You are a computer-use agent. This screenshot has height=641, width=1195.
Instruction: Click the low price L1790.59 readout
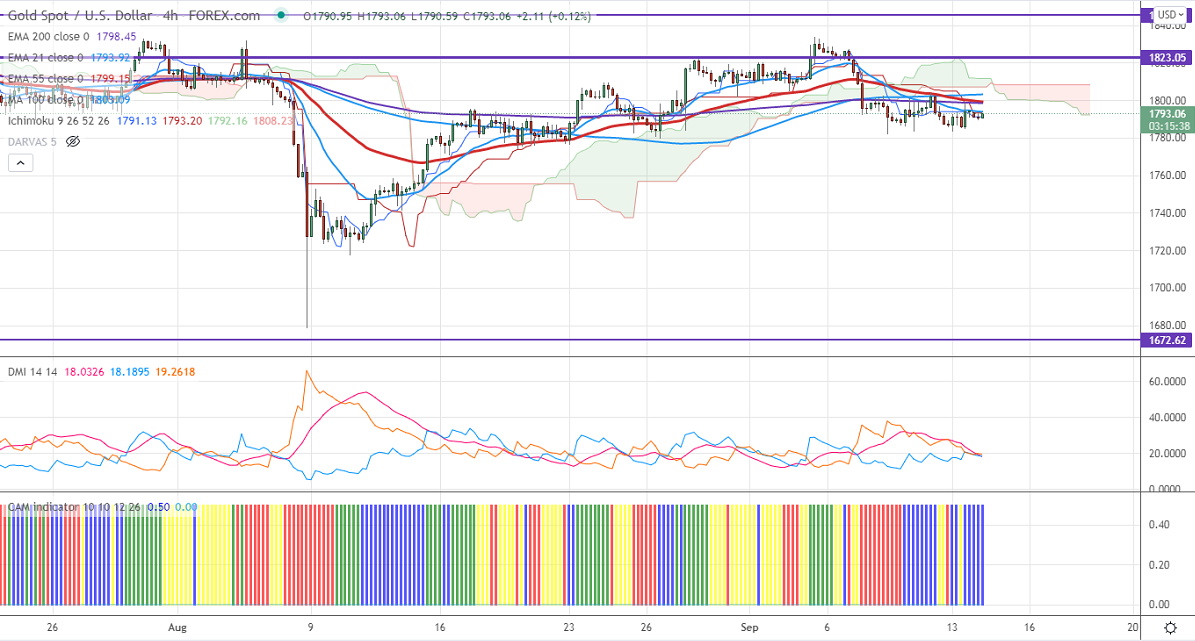coord(434,15)
